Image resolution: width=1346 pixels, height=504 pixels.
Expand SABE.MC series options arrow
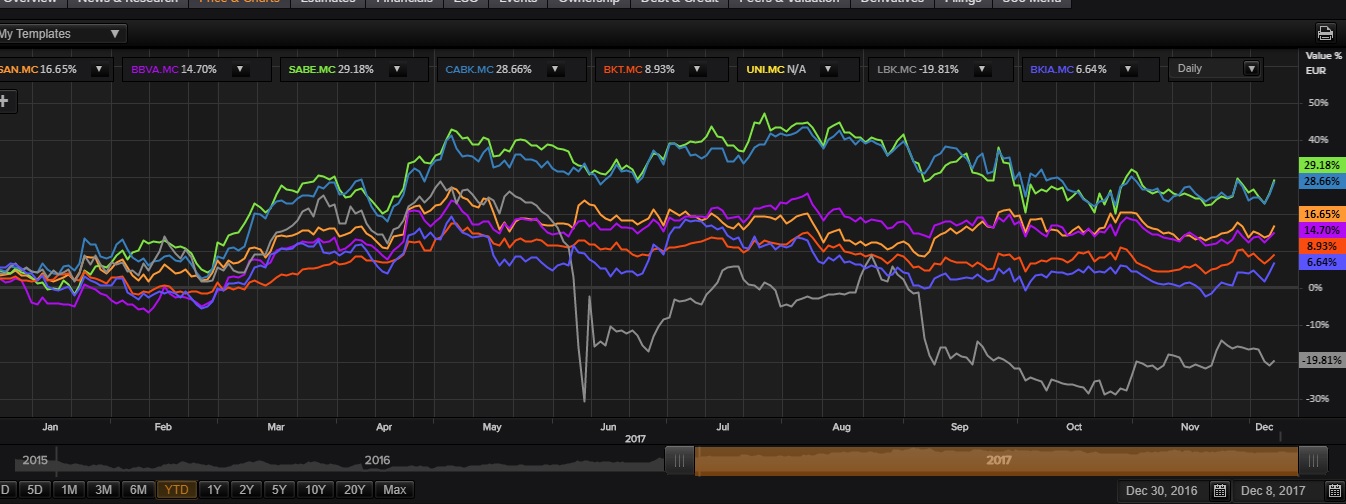[x=396, y=69]
